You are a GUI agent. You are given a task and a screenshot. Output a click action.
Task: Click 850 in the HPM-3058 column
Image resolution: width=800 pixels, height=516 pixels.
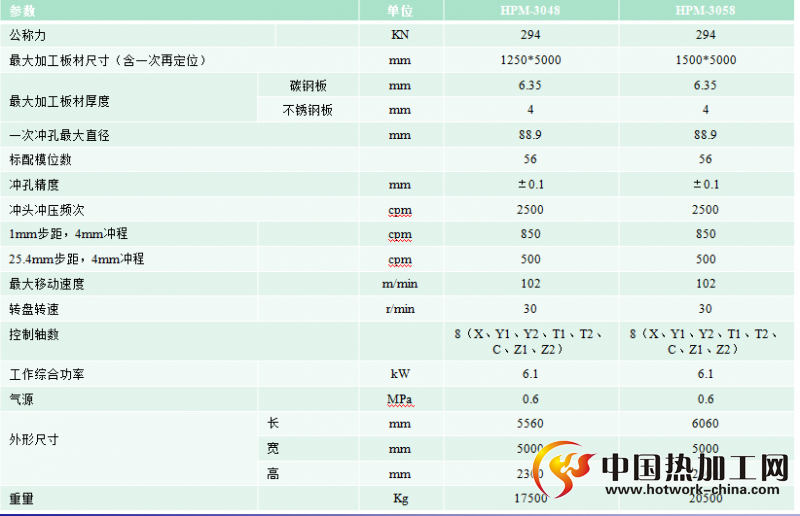tap(706, 234)
